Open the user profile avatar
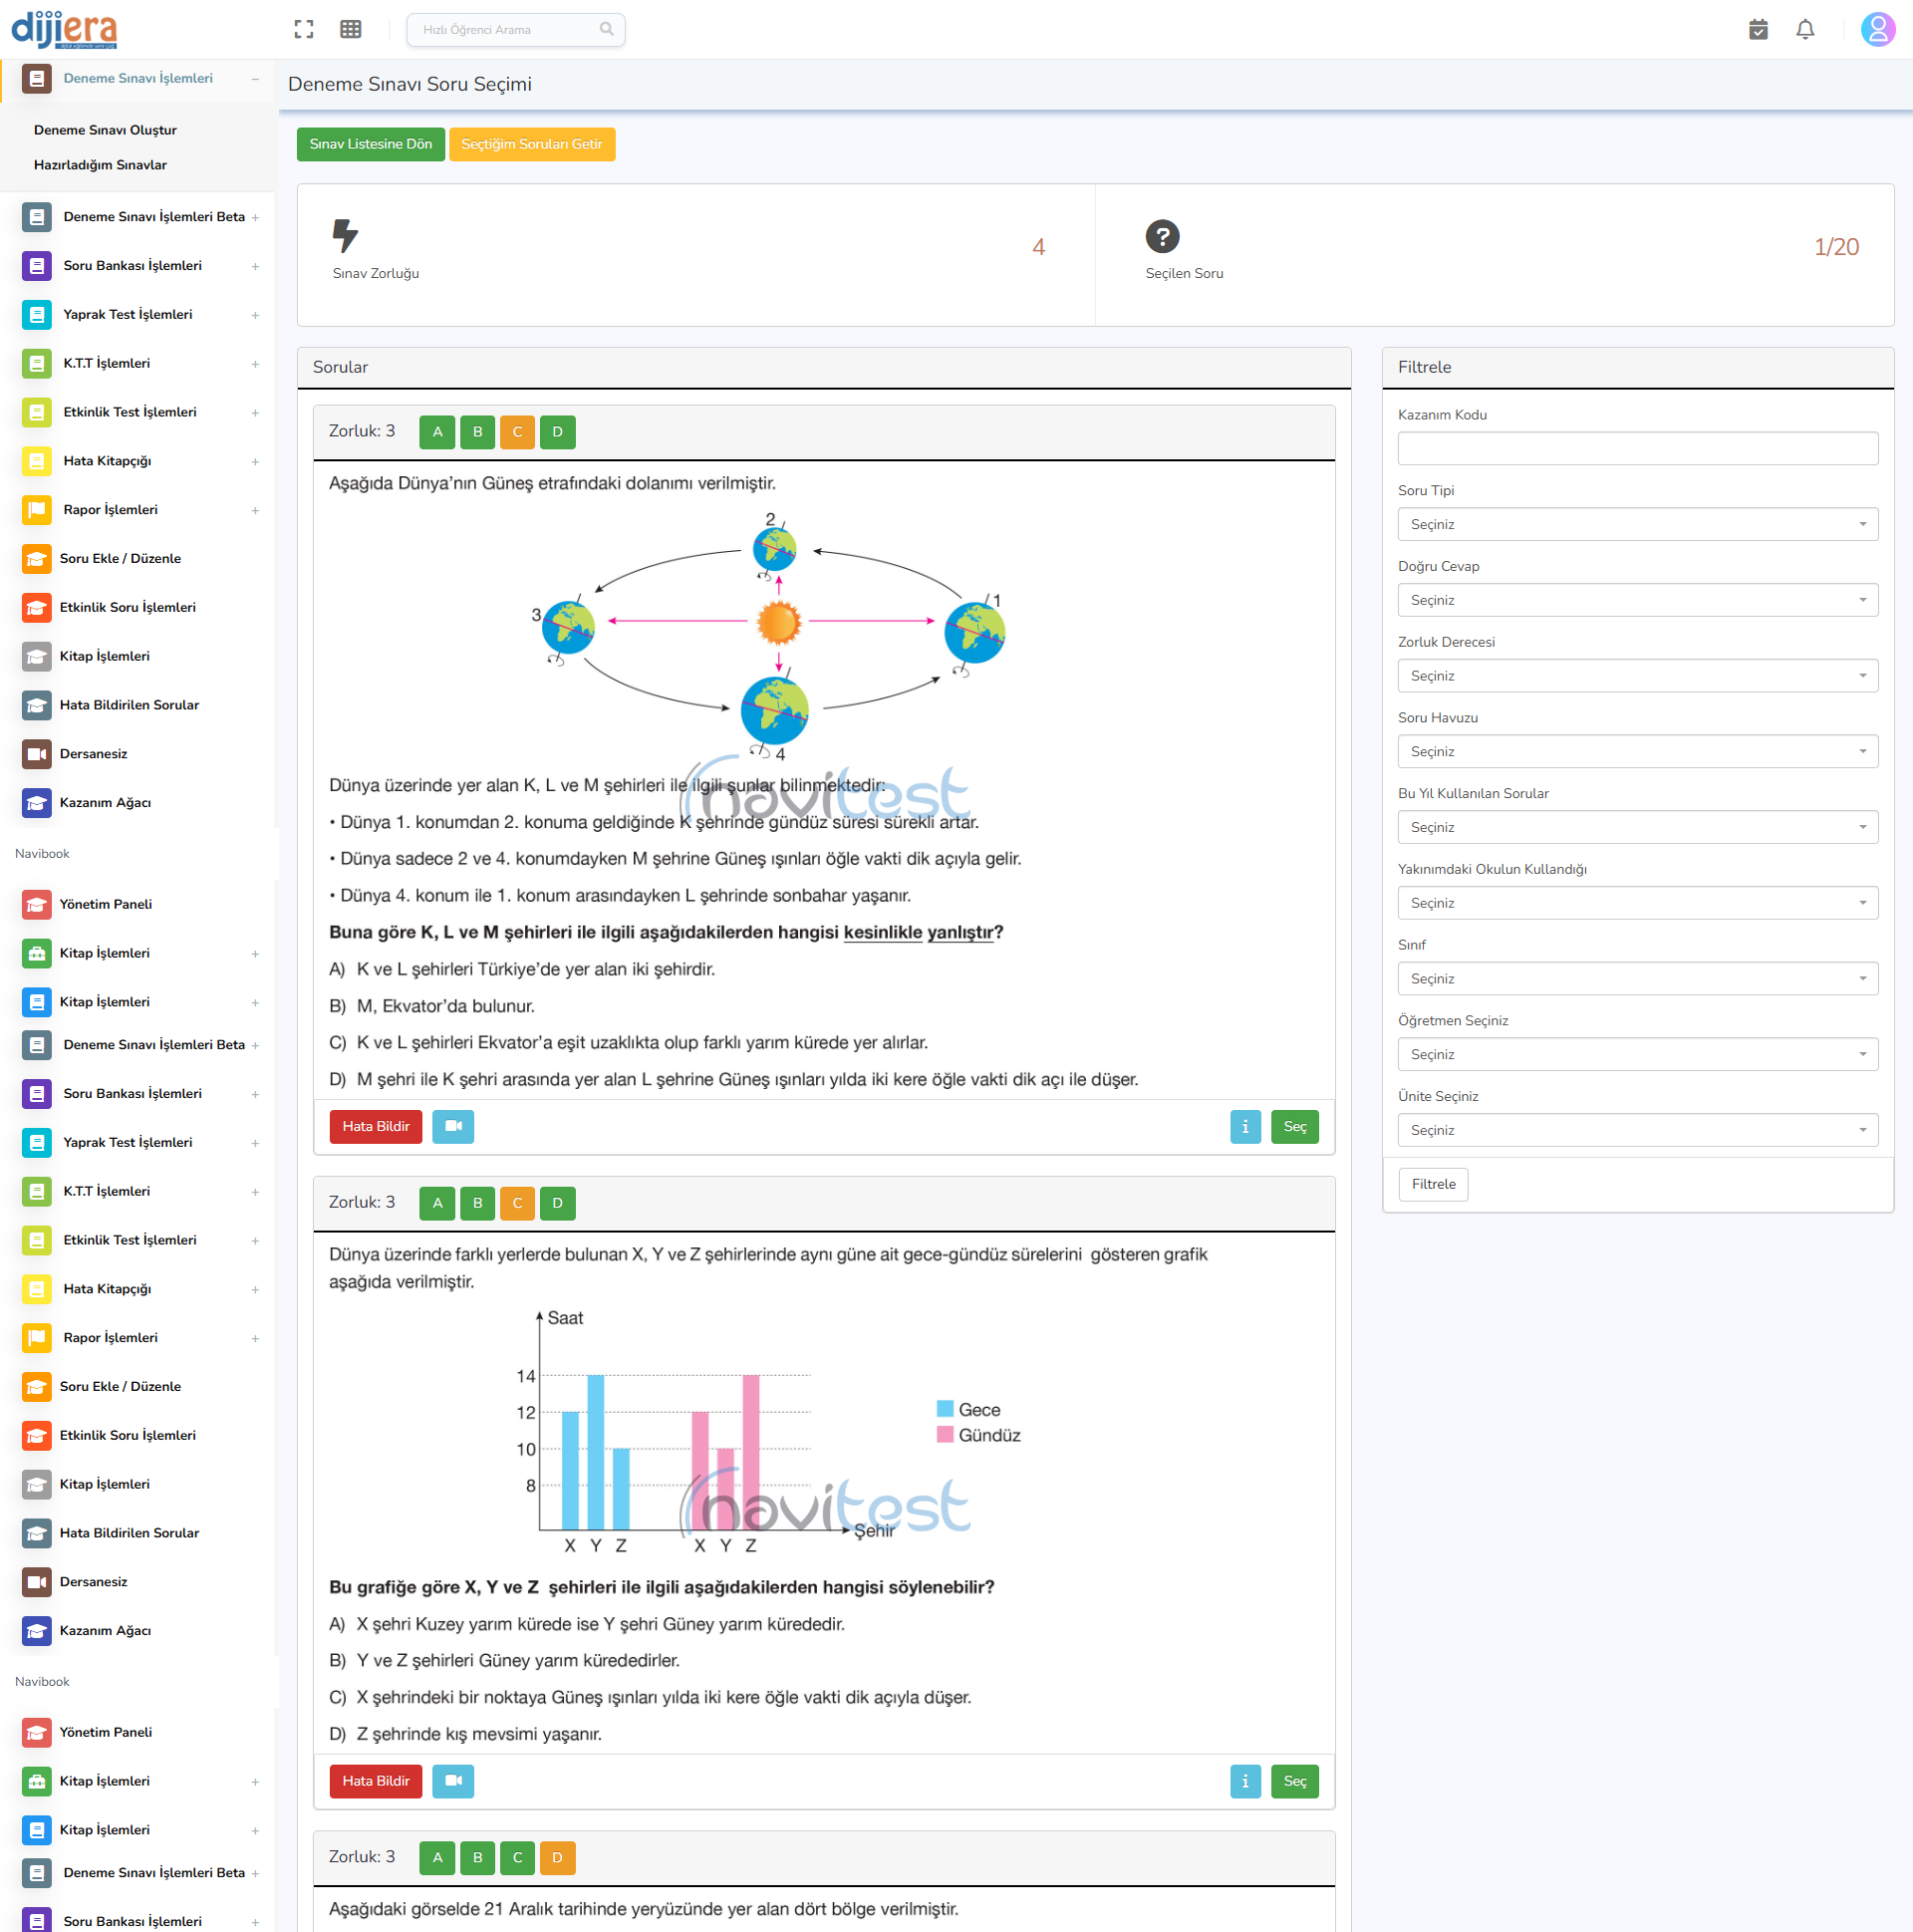 1877,29
